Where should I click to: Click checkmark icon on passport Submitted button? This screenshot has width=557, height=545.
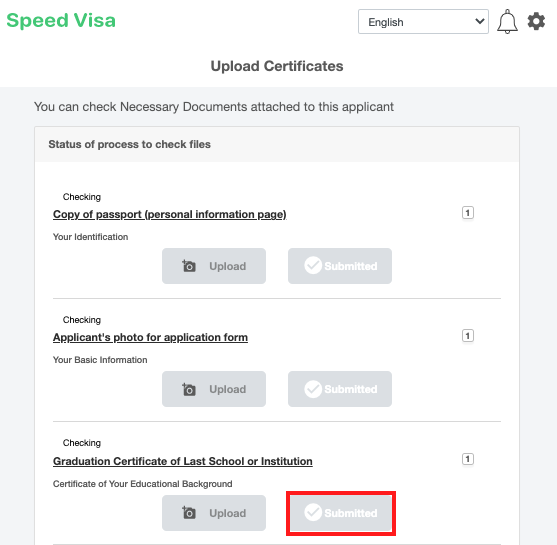click(313, 265)
